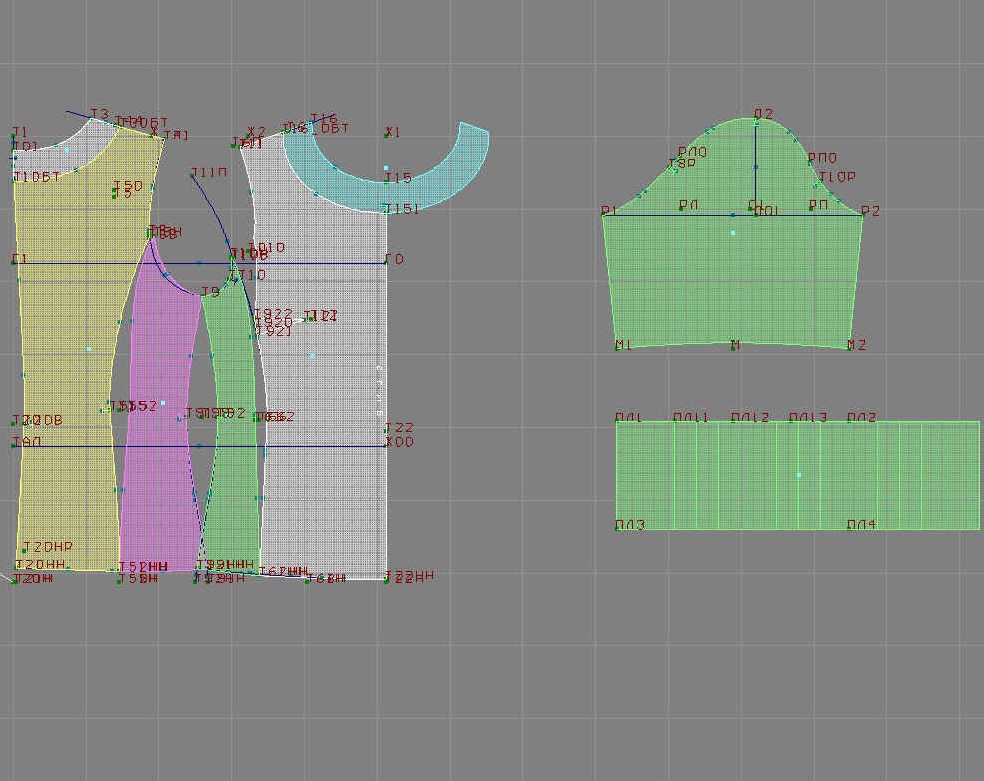
Task: Select point X1 at top right of front
Action: coord(387,134)
